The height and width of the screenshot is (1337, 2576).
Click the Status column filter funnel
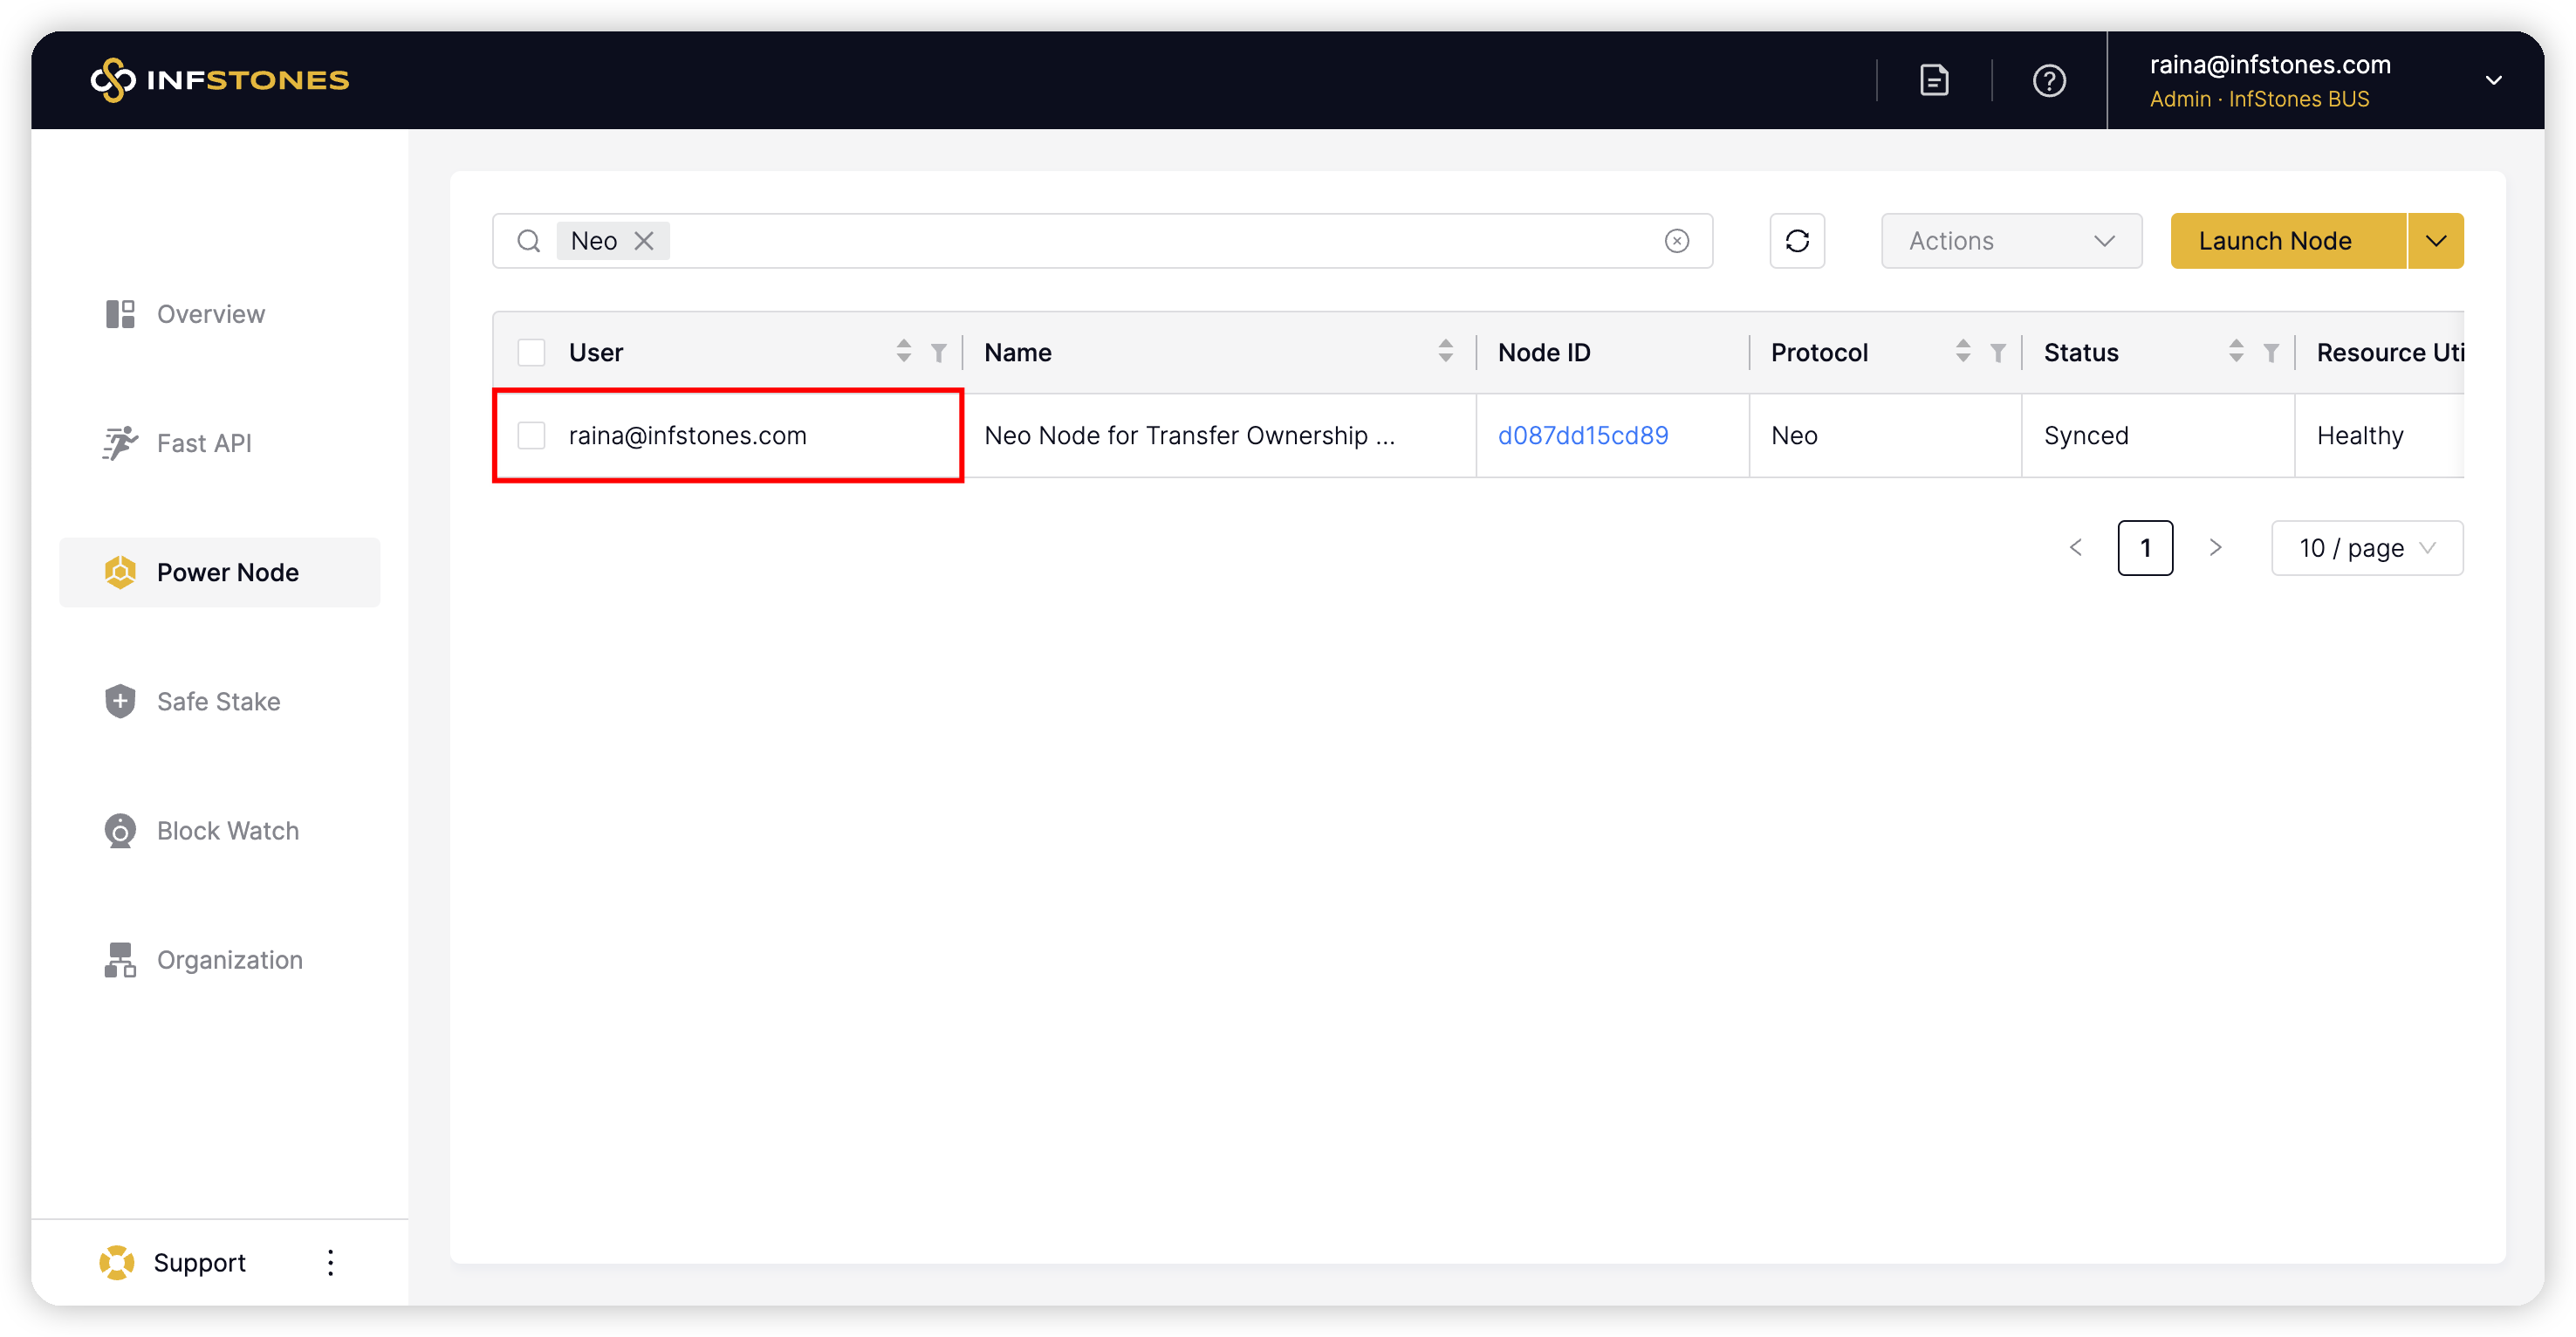point(2270,352)
